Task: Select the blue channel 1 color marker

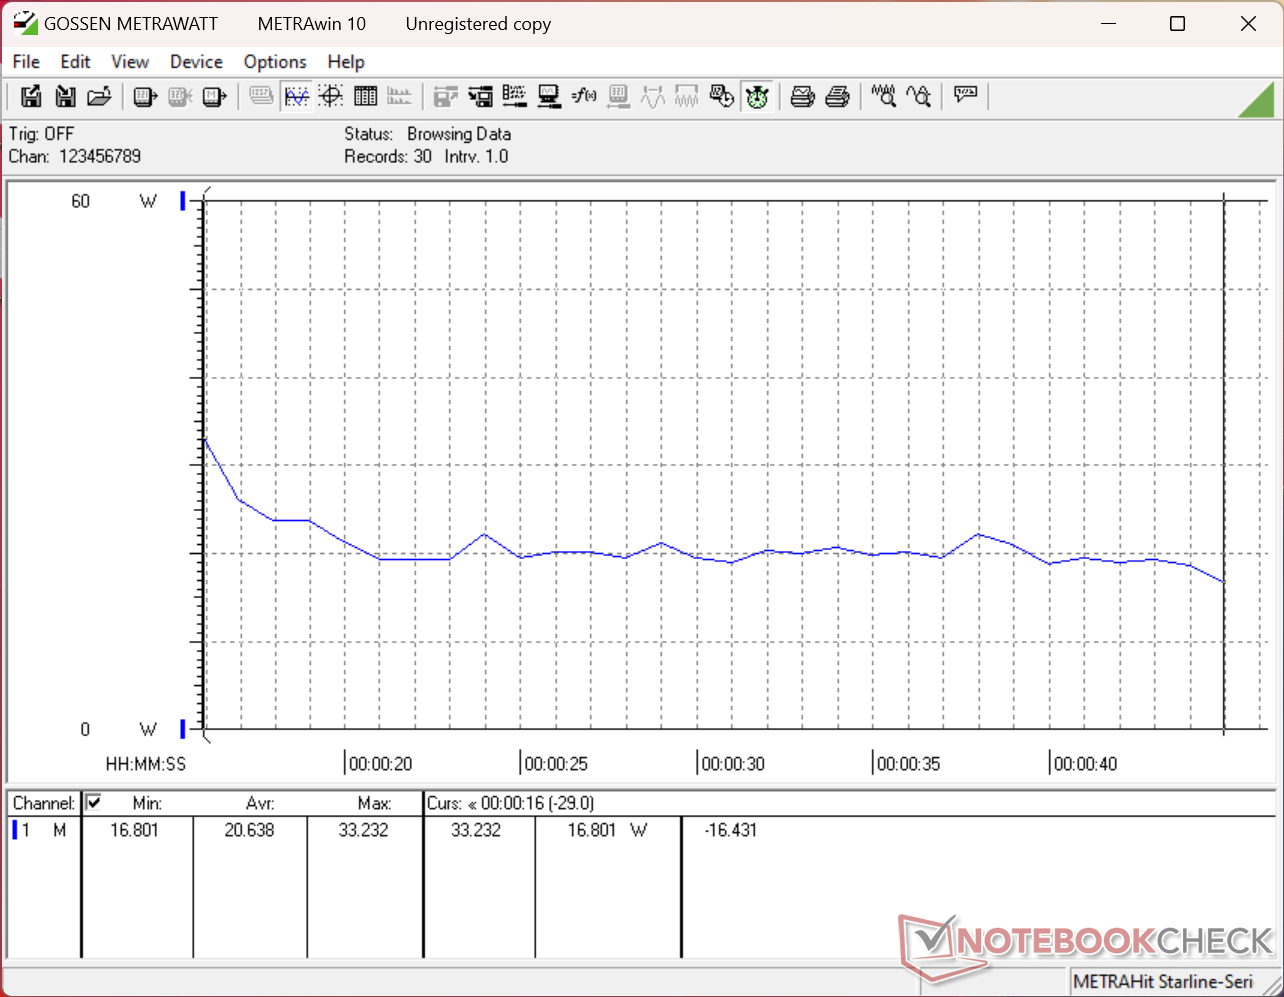Action: [15, 830]
